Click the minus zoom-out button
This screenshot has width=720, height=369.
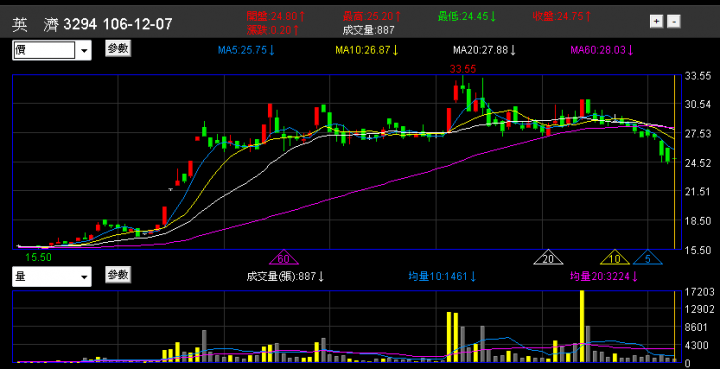[x=674, y=21]
